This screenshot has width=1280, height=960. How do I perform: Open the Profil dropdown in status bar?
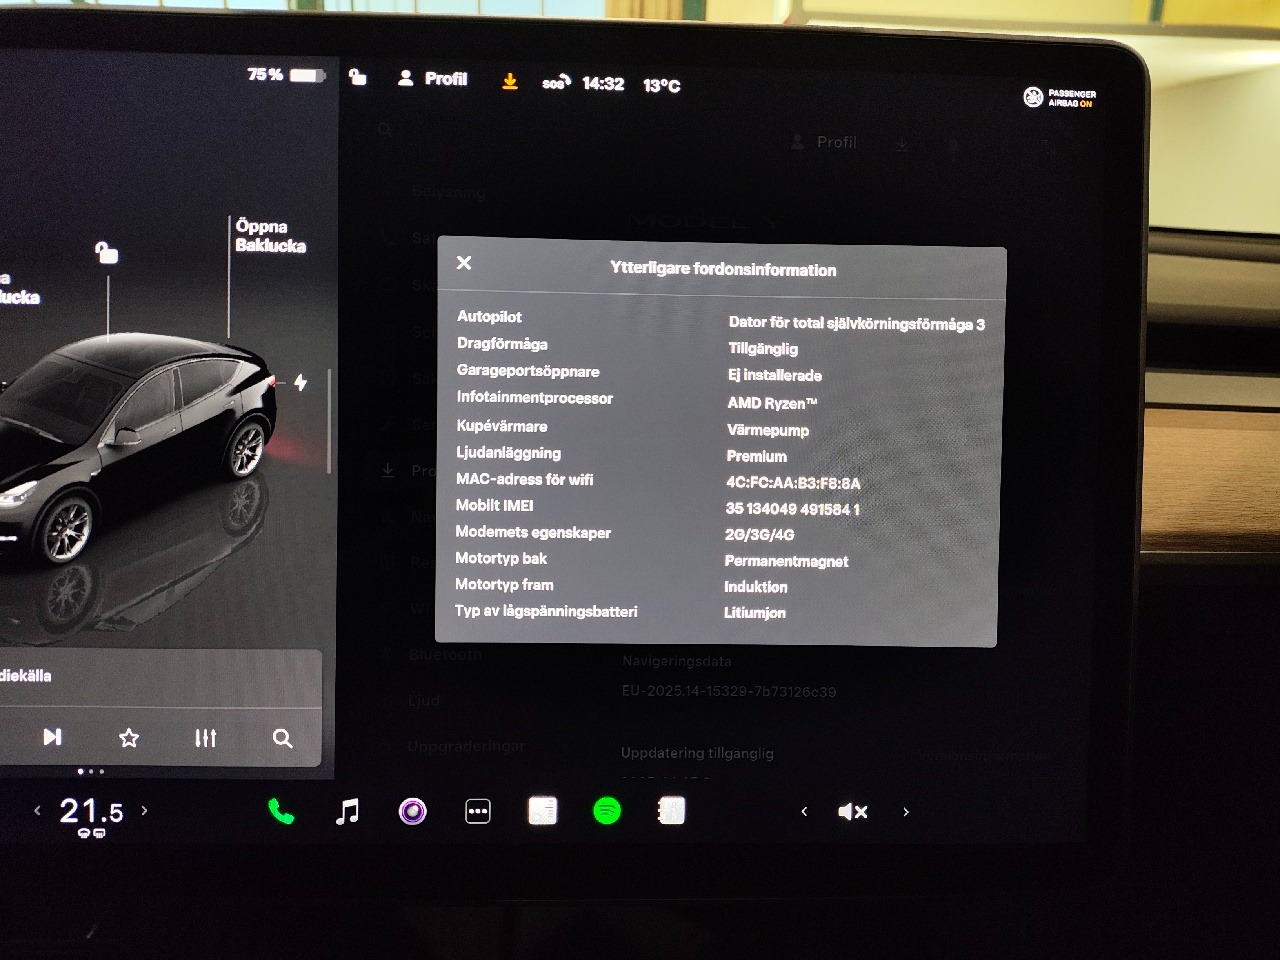click(x=433, y=79)
